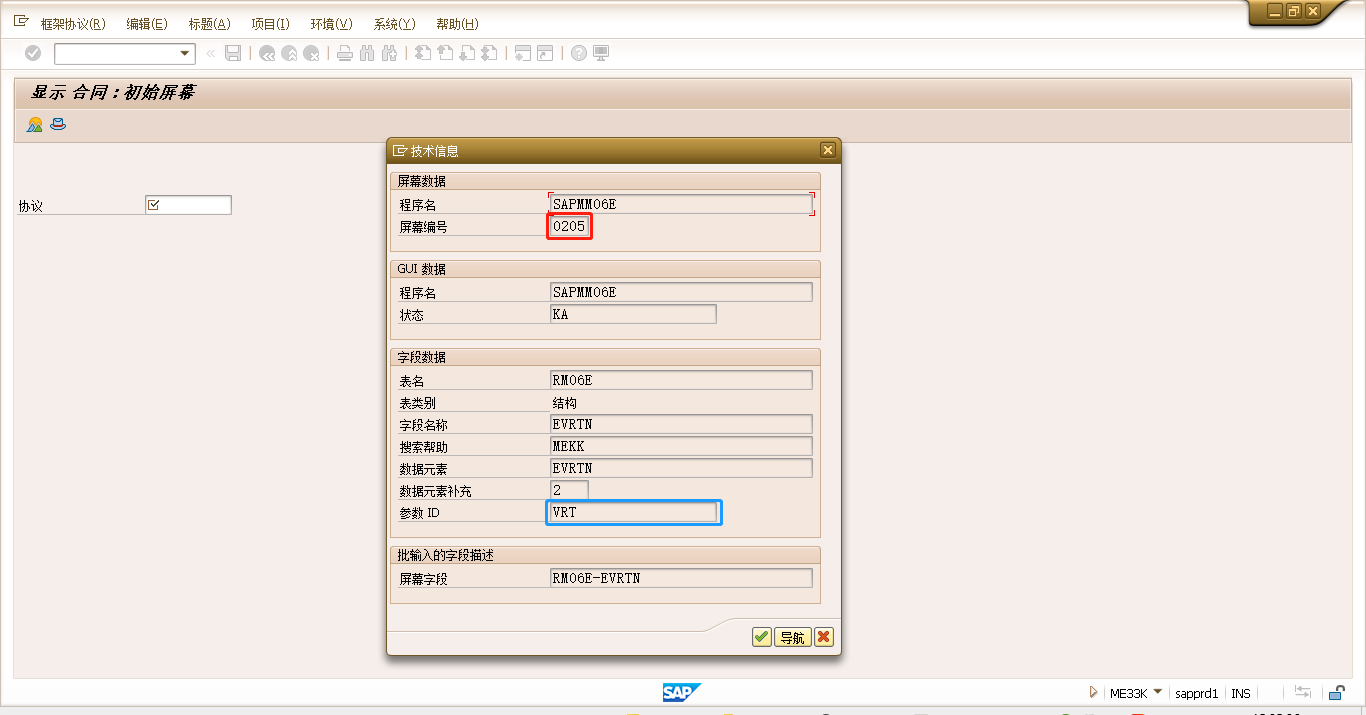The image size is (1366, 715).
Task: Open the 环境(V) menu
Action: [x=331, y=24]
